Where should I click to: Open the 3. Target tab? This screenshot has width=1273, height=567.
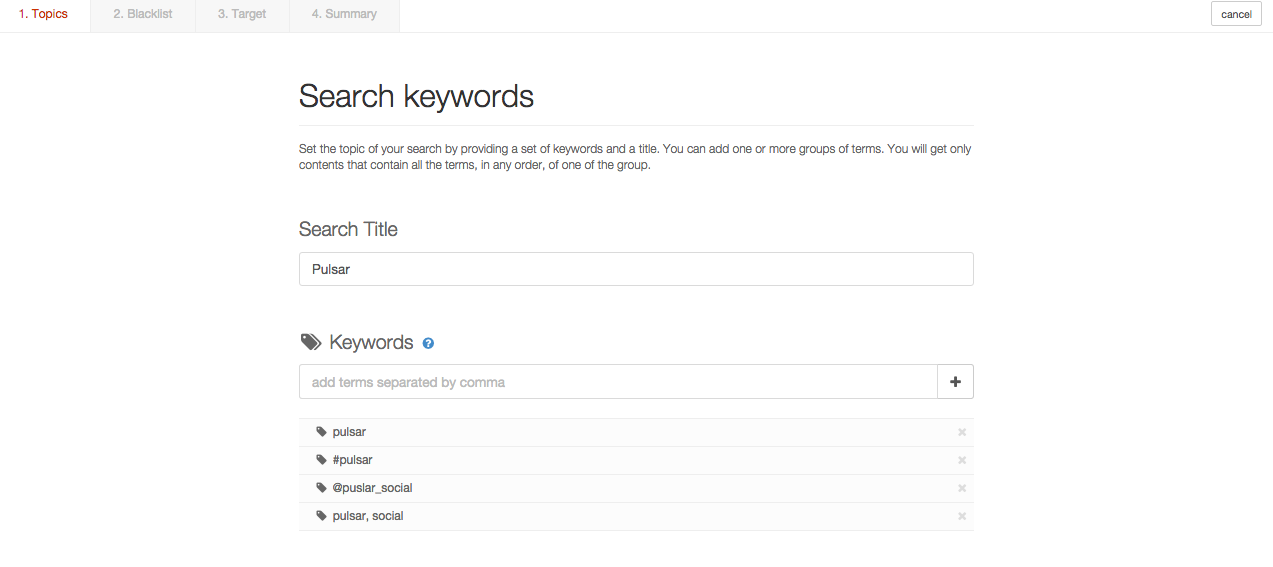242,15
